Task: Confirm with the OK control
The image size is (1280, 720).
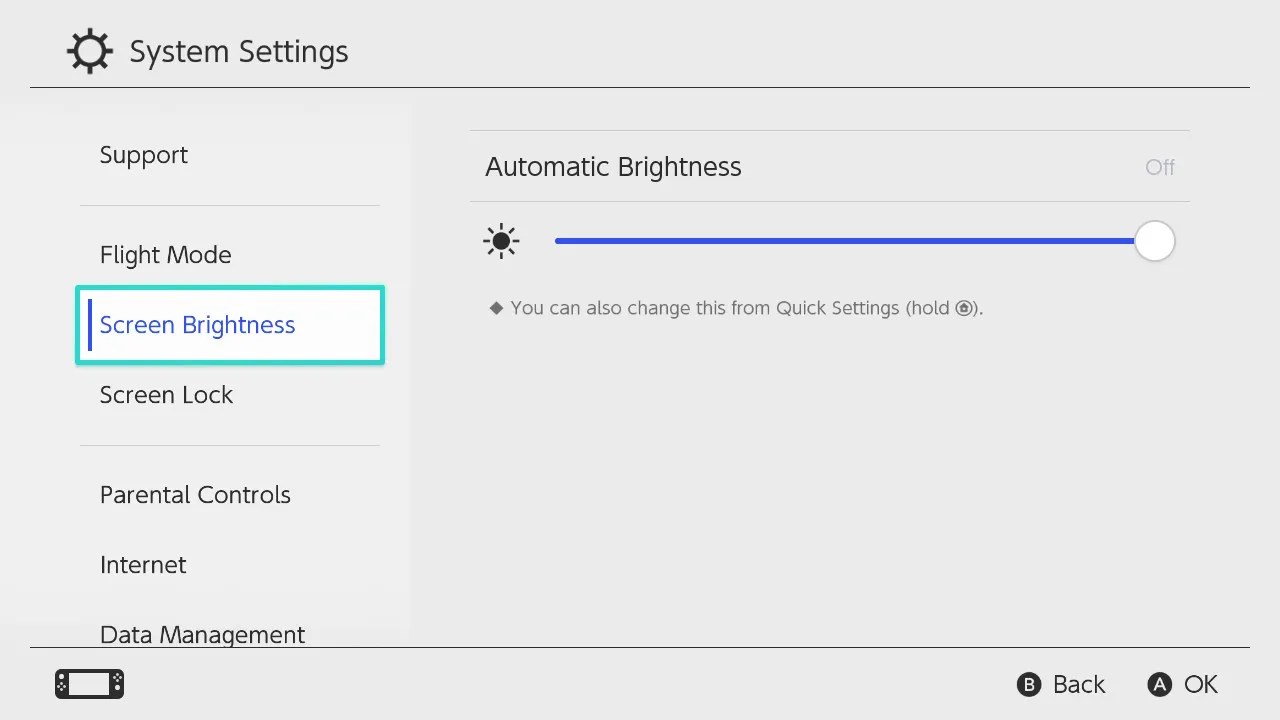Action: click(1183, 684)
